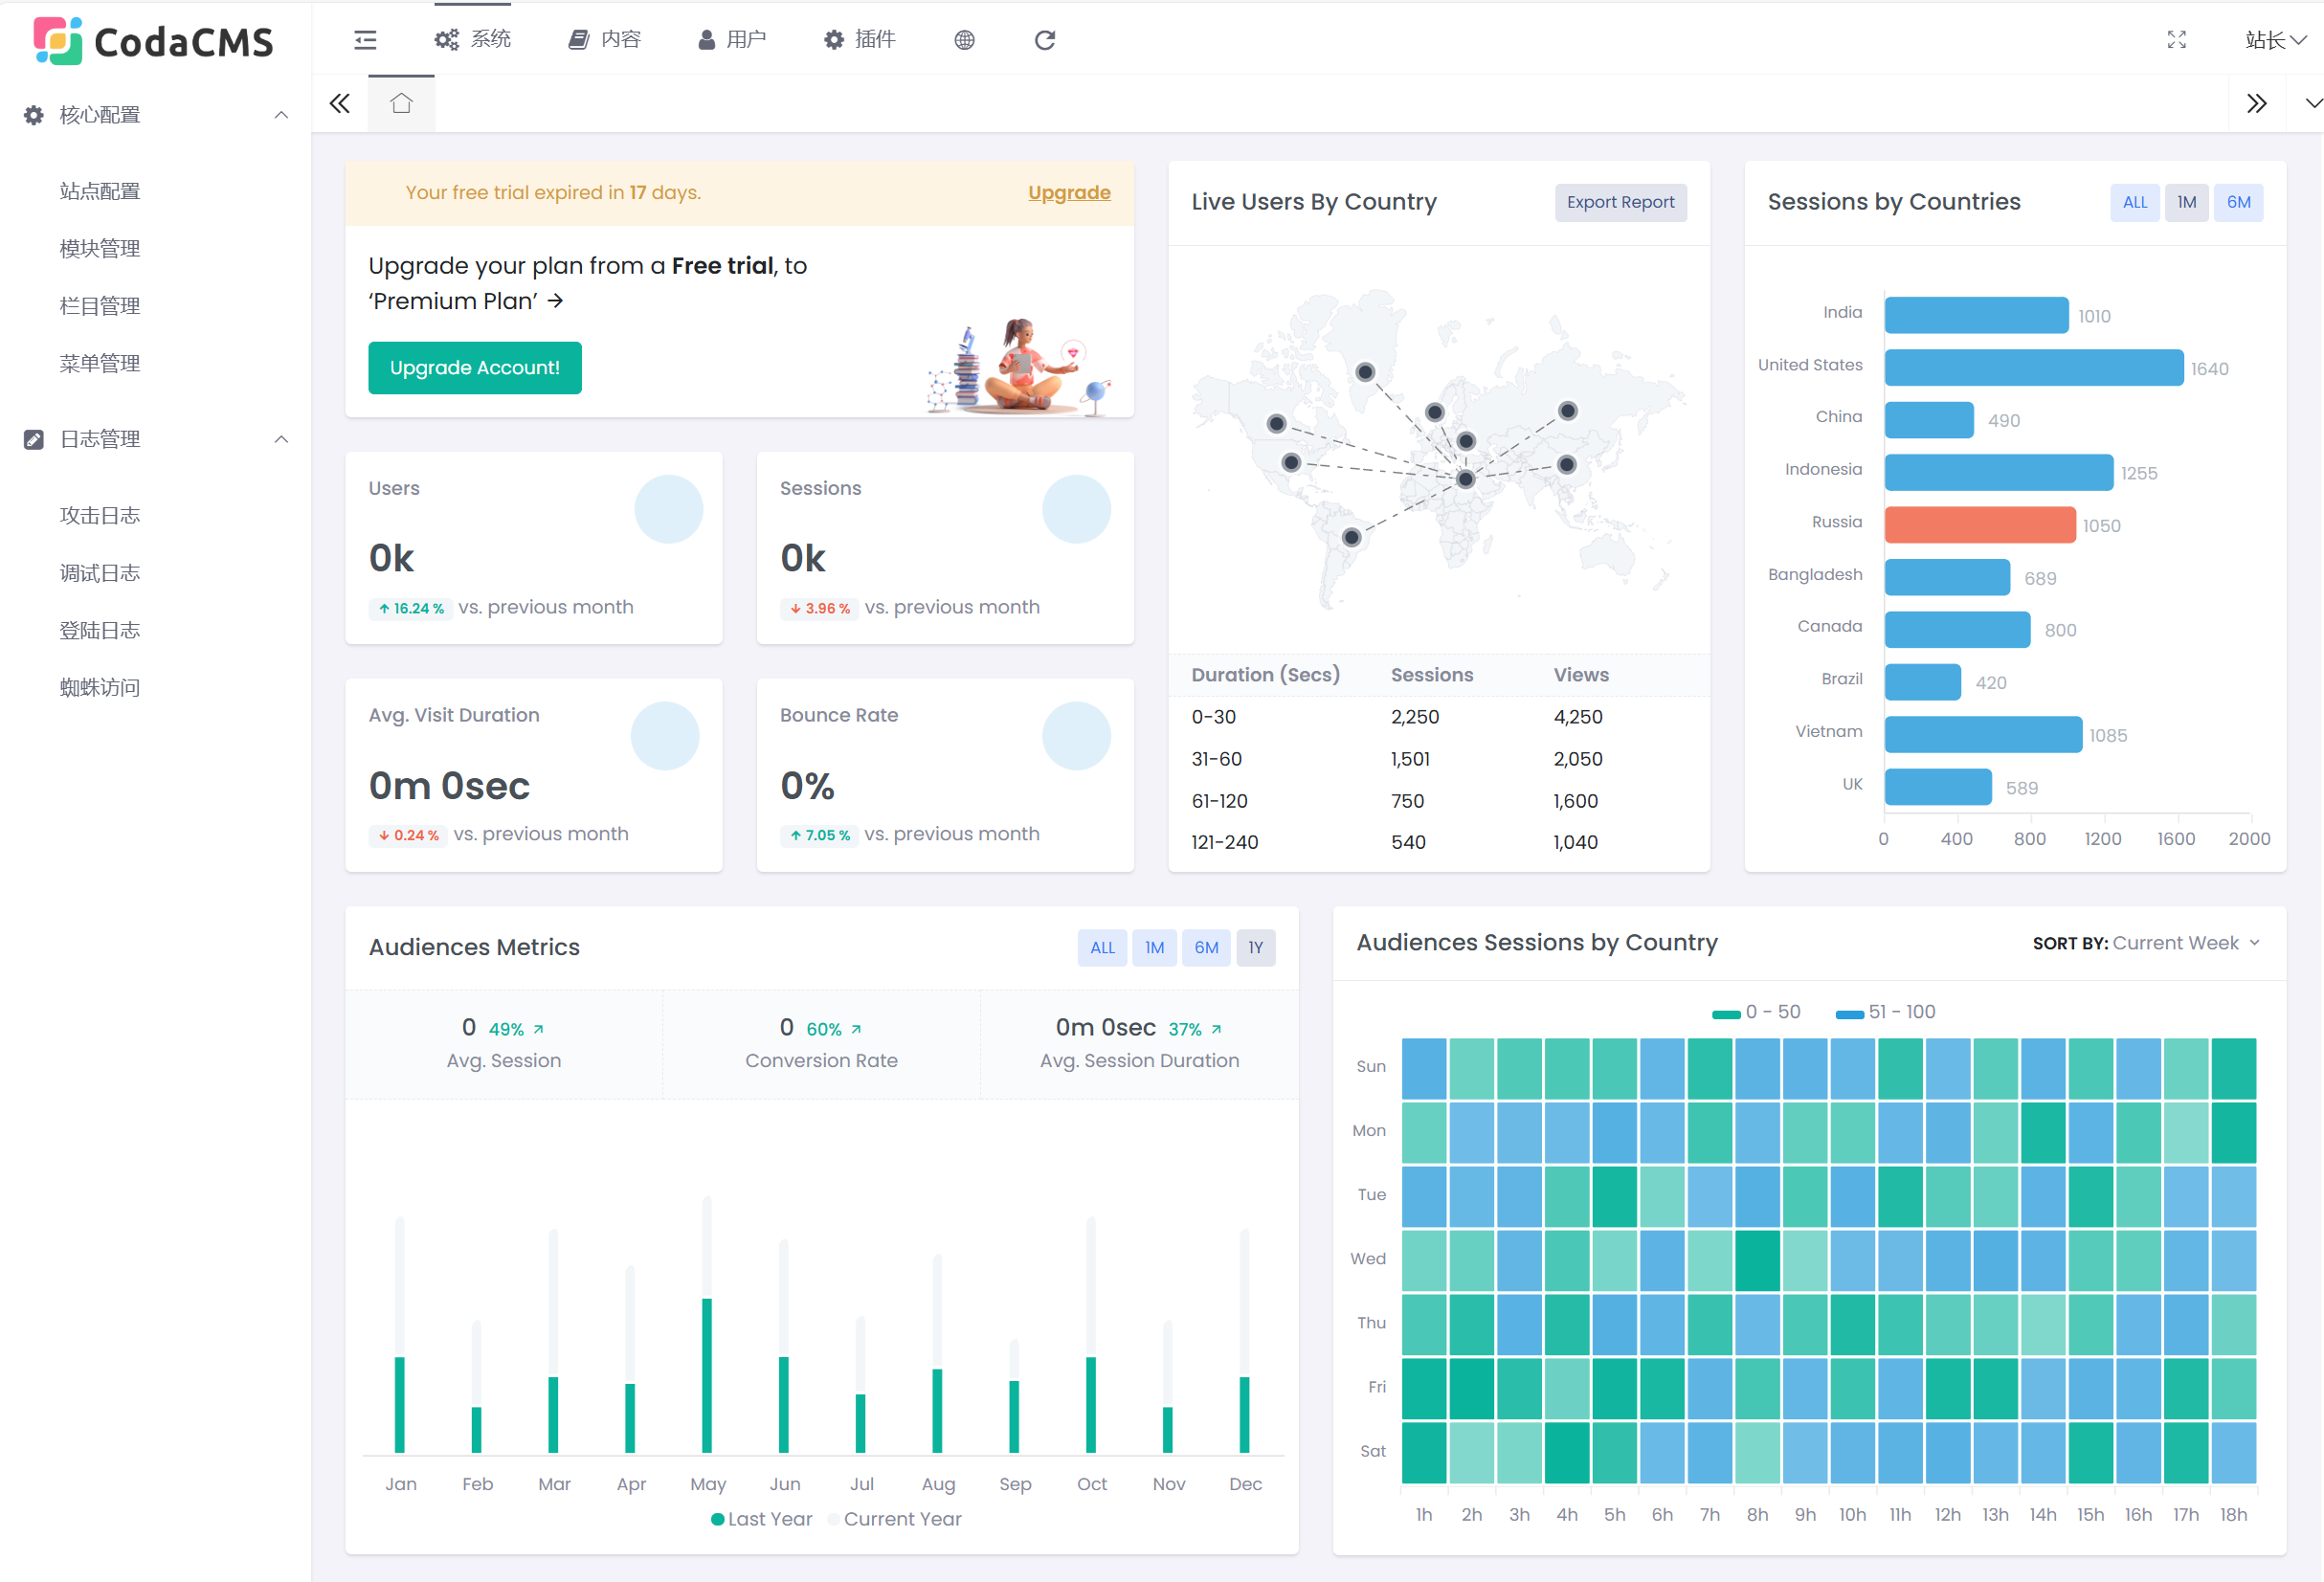Click the Users 16.24 % change badge
This screenshot has height=1582, width=2324.
[x=411, y=608]
